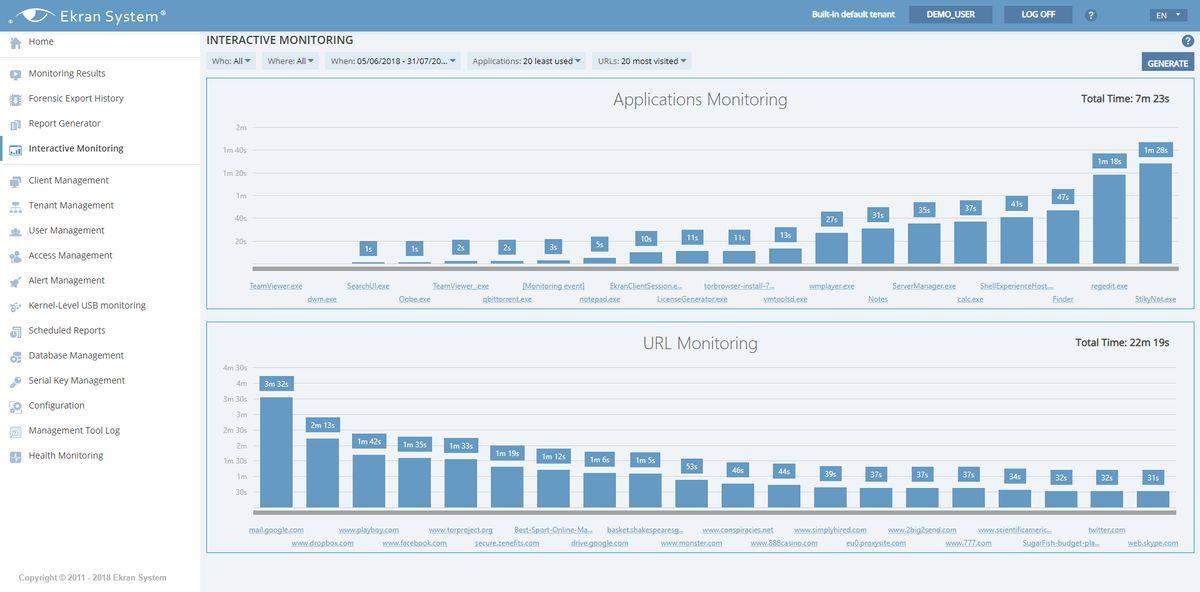1200x592 pixels.
Task: Open the StikyNot.exe application link
Action: click(1155, 299)
